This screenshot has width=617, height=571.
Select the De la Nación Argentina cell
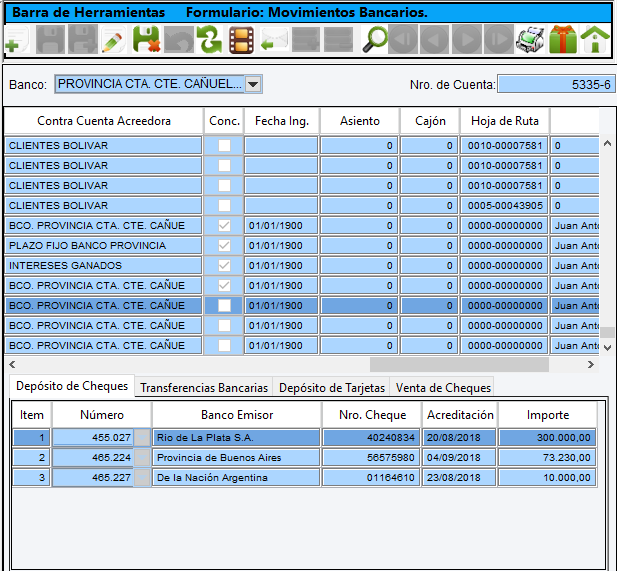pos(236,477)
